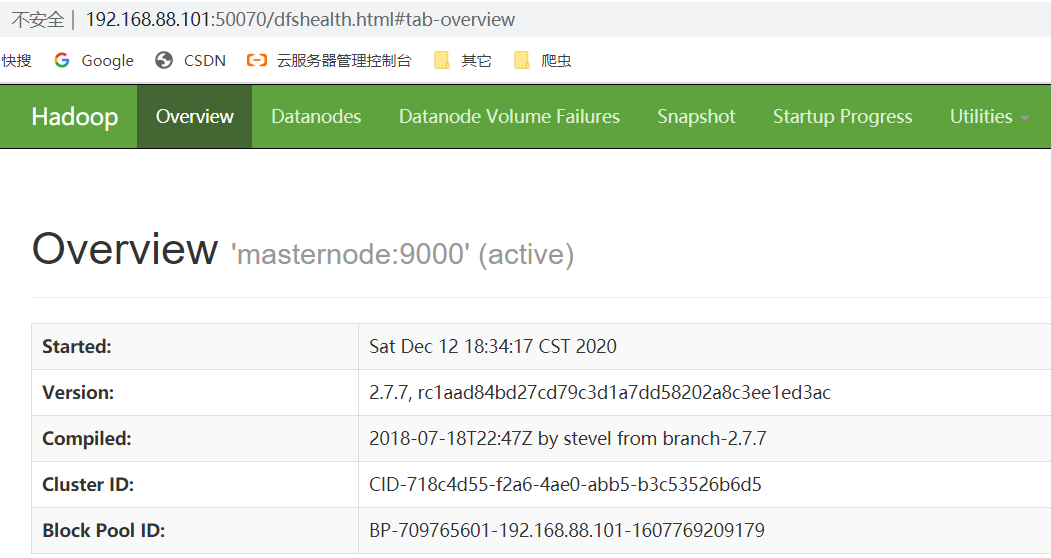Screen dimensions: 1051x558
Task: Open the Startup Progress tab
Action: point(843,117)
